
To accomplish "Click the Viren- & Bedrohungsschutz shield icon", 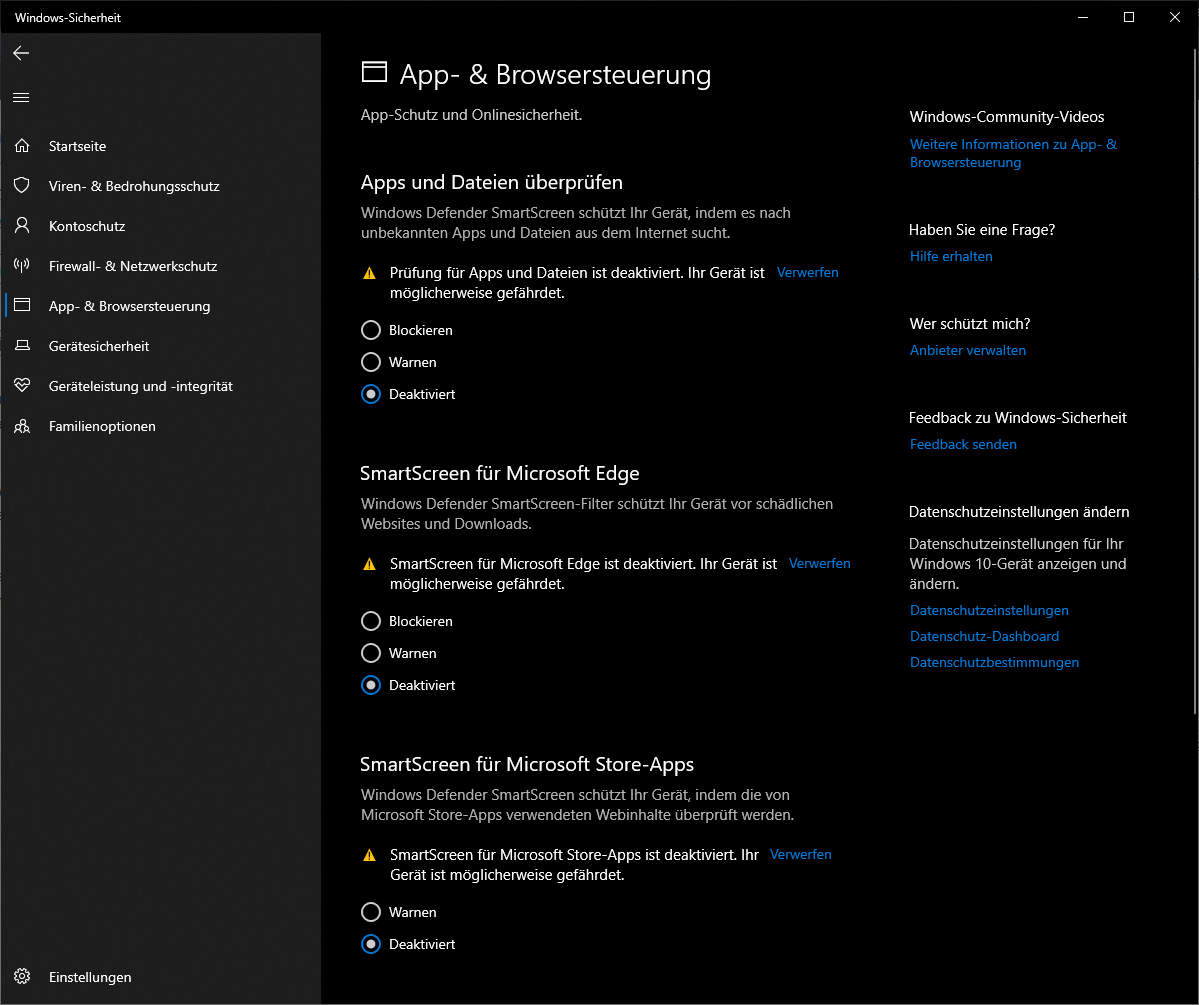I will (x=22, y=186).
